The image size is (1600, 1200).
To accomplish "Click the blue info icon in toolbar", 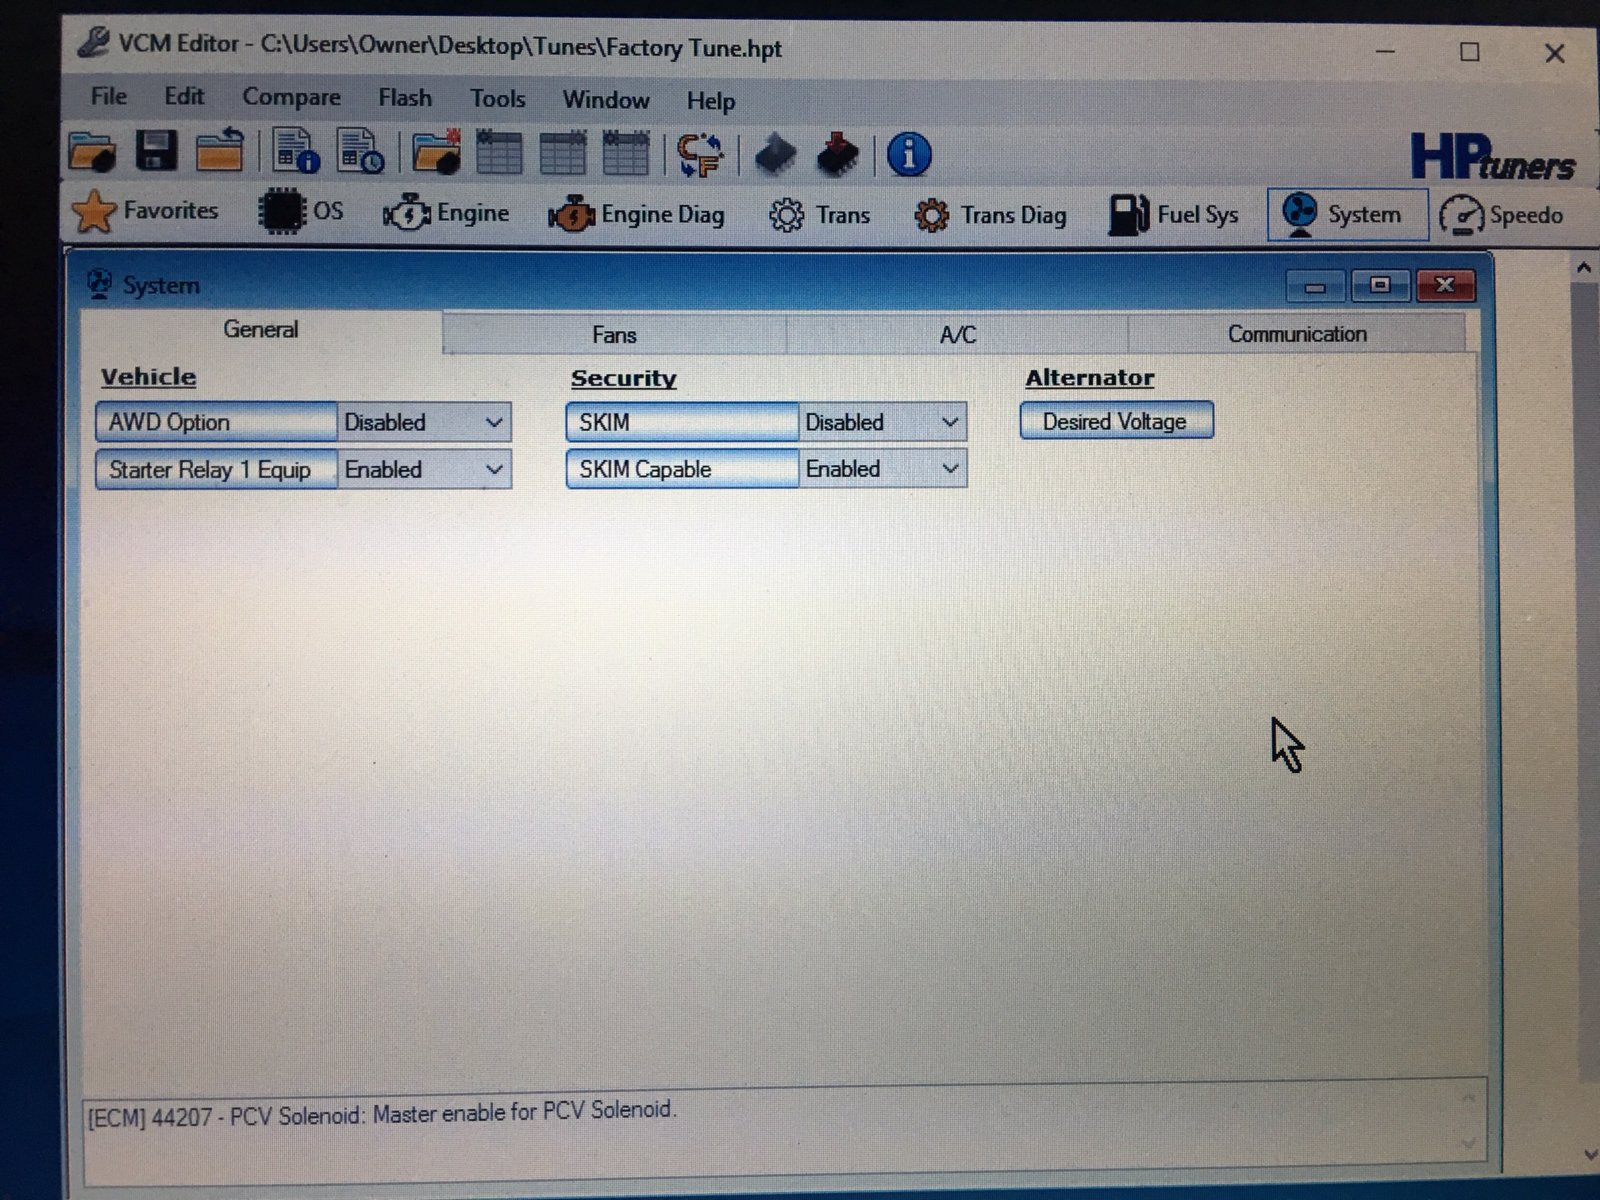I will [x=908, y=155].
